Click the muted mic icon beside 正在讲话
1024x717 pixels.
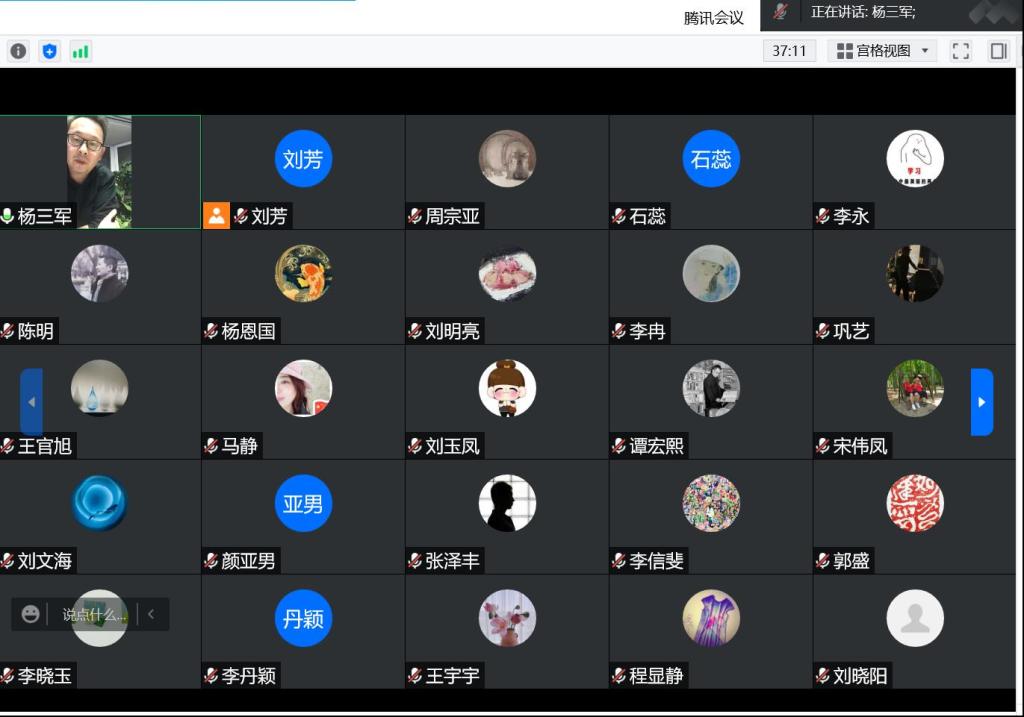pyautogui.click(x=780, y=12)
